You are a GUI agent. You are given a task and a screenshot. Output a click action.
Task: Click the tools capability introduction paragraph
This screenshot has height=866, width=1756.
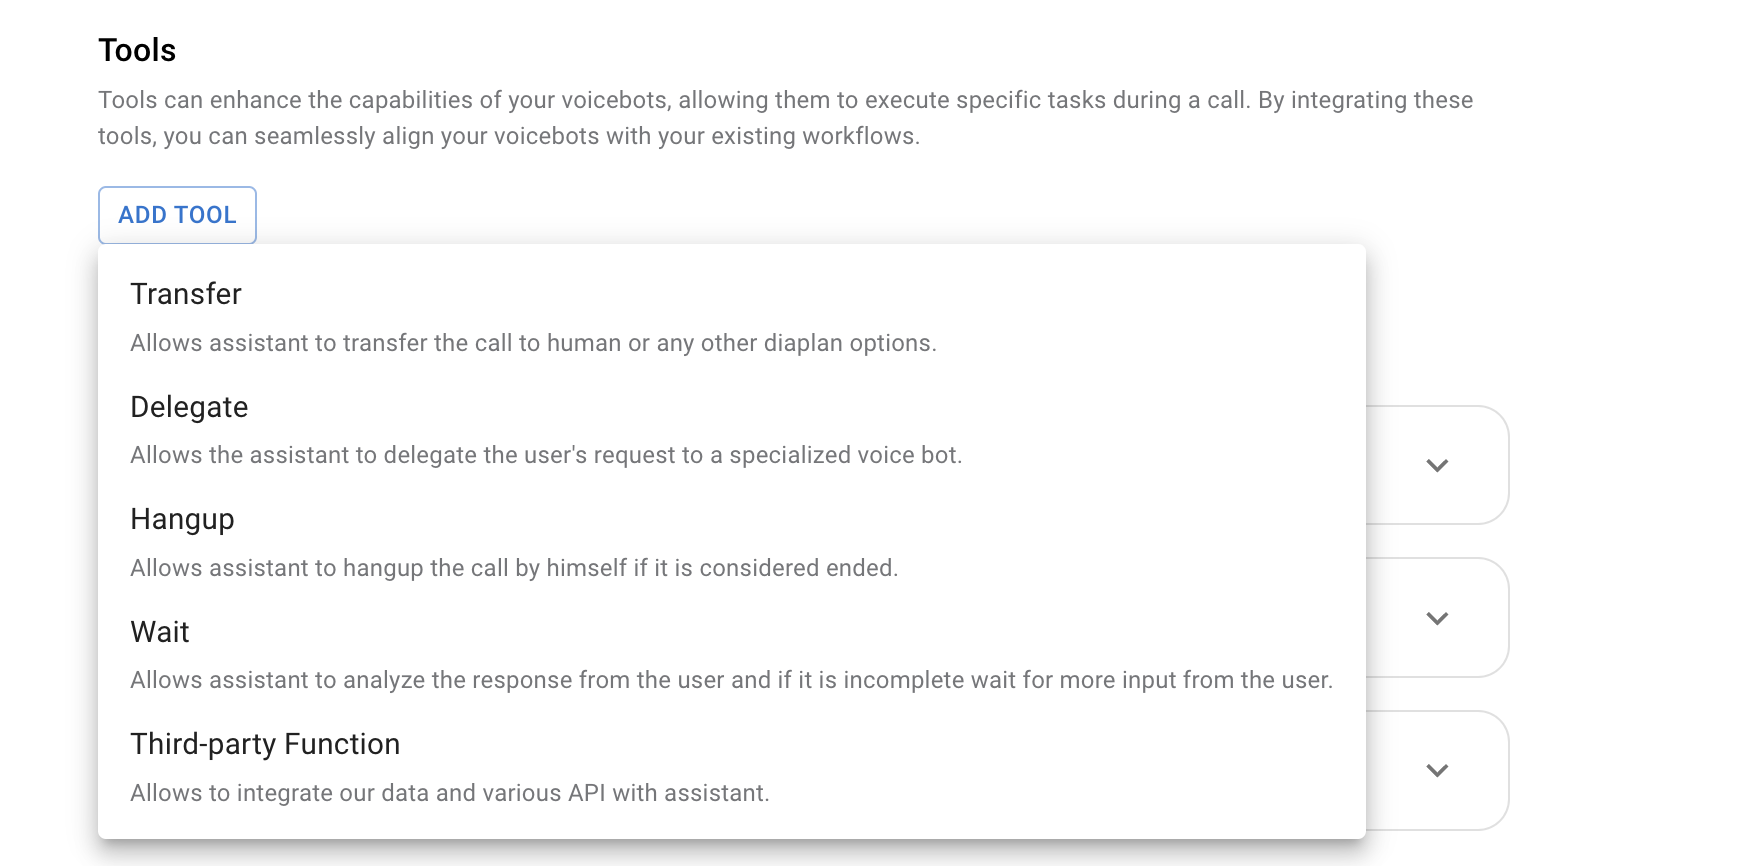786,117
